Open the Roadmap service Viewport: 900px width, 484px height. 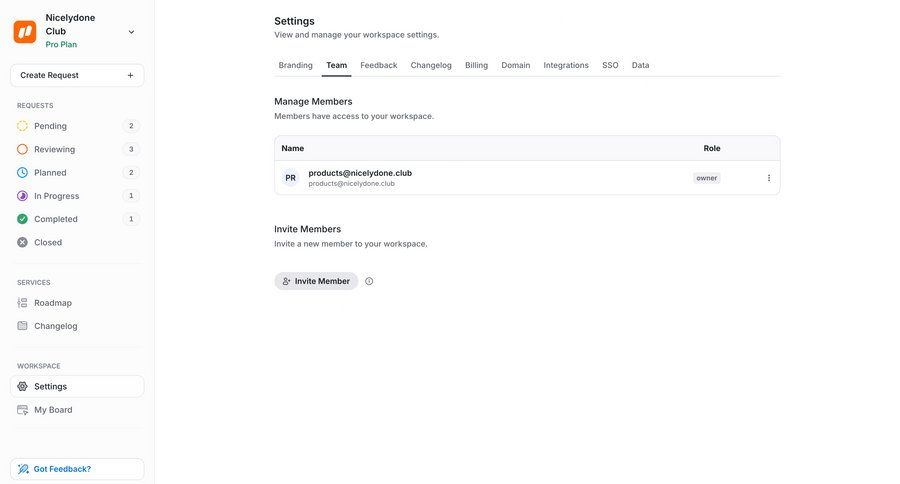click(x=52, y=303)
